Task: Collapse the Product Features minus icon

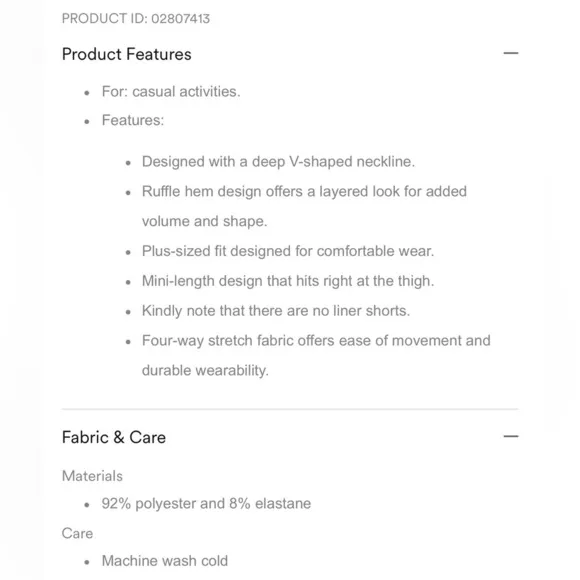Action: pos(510,53)
